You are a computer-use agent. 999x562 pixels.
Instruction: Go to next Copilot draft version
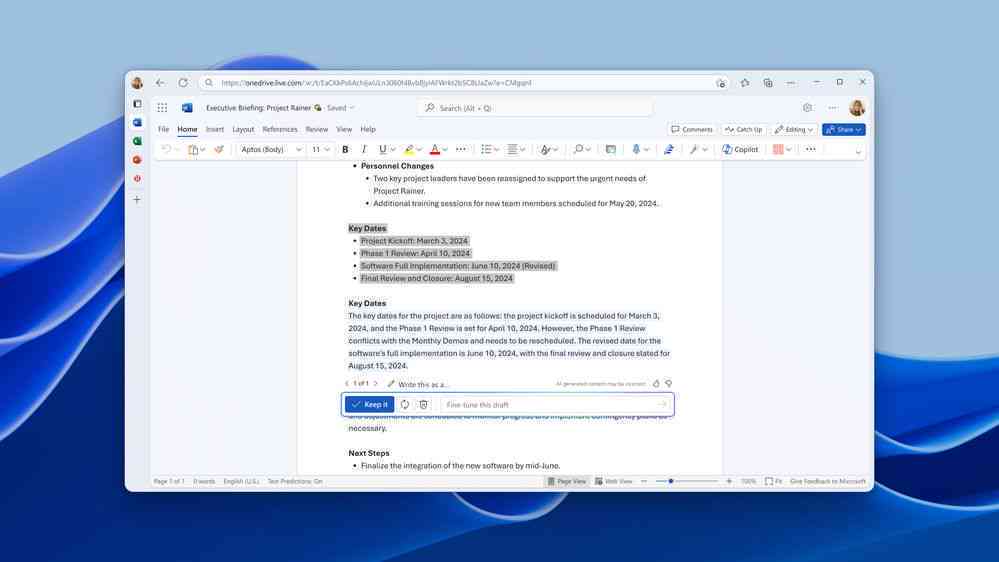point(375,384)
